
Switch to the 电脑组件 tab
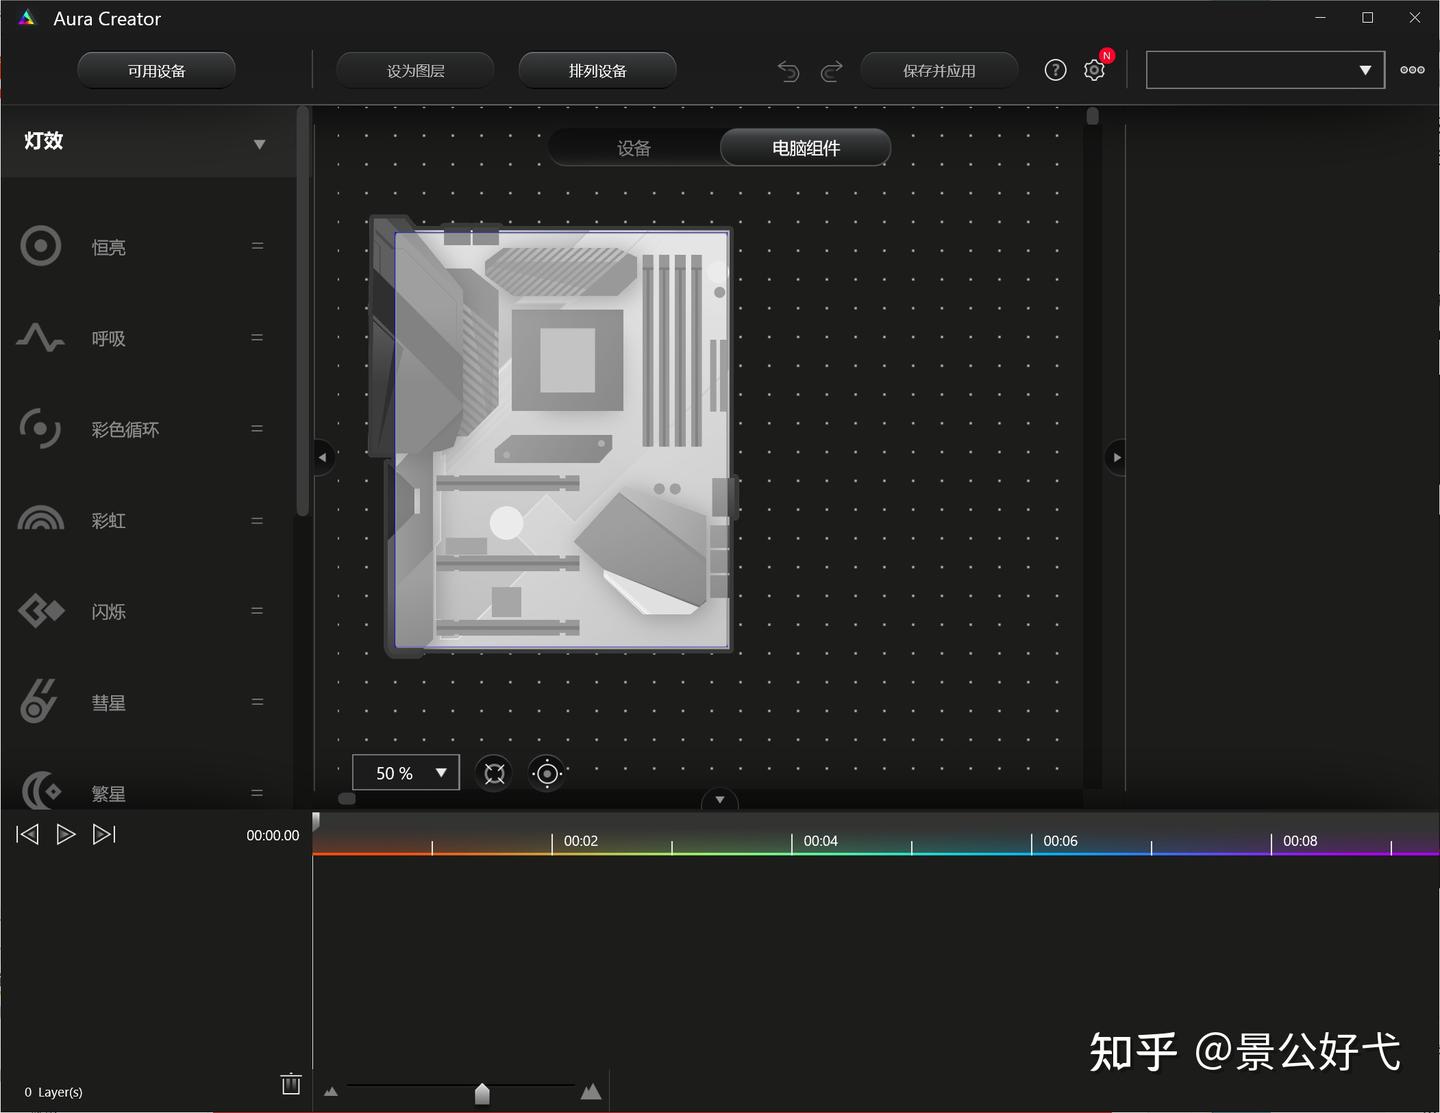coord(805,147)
